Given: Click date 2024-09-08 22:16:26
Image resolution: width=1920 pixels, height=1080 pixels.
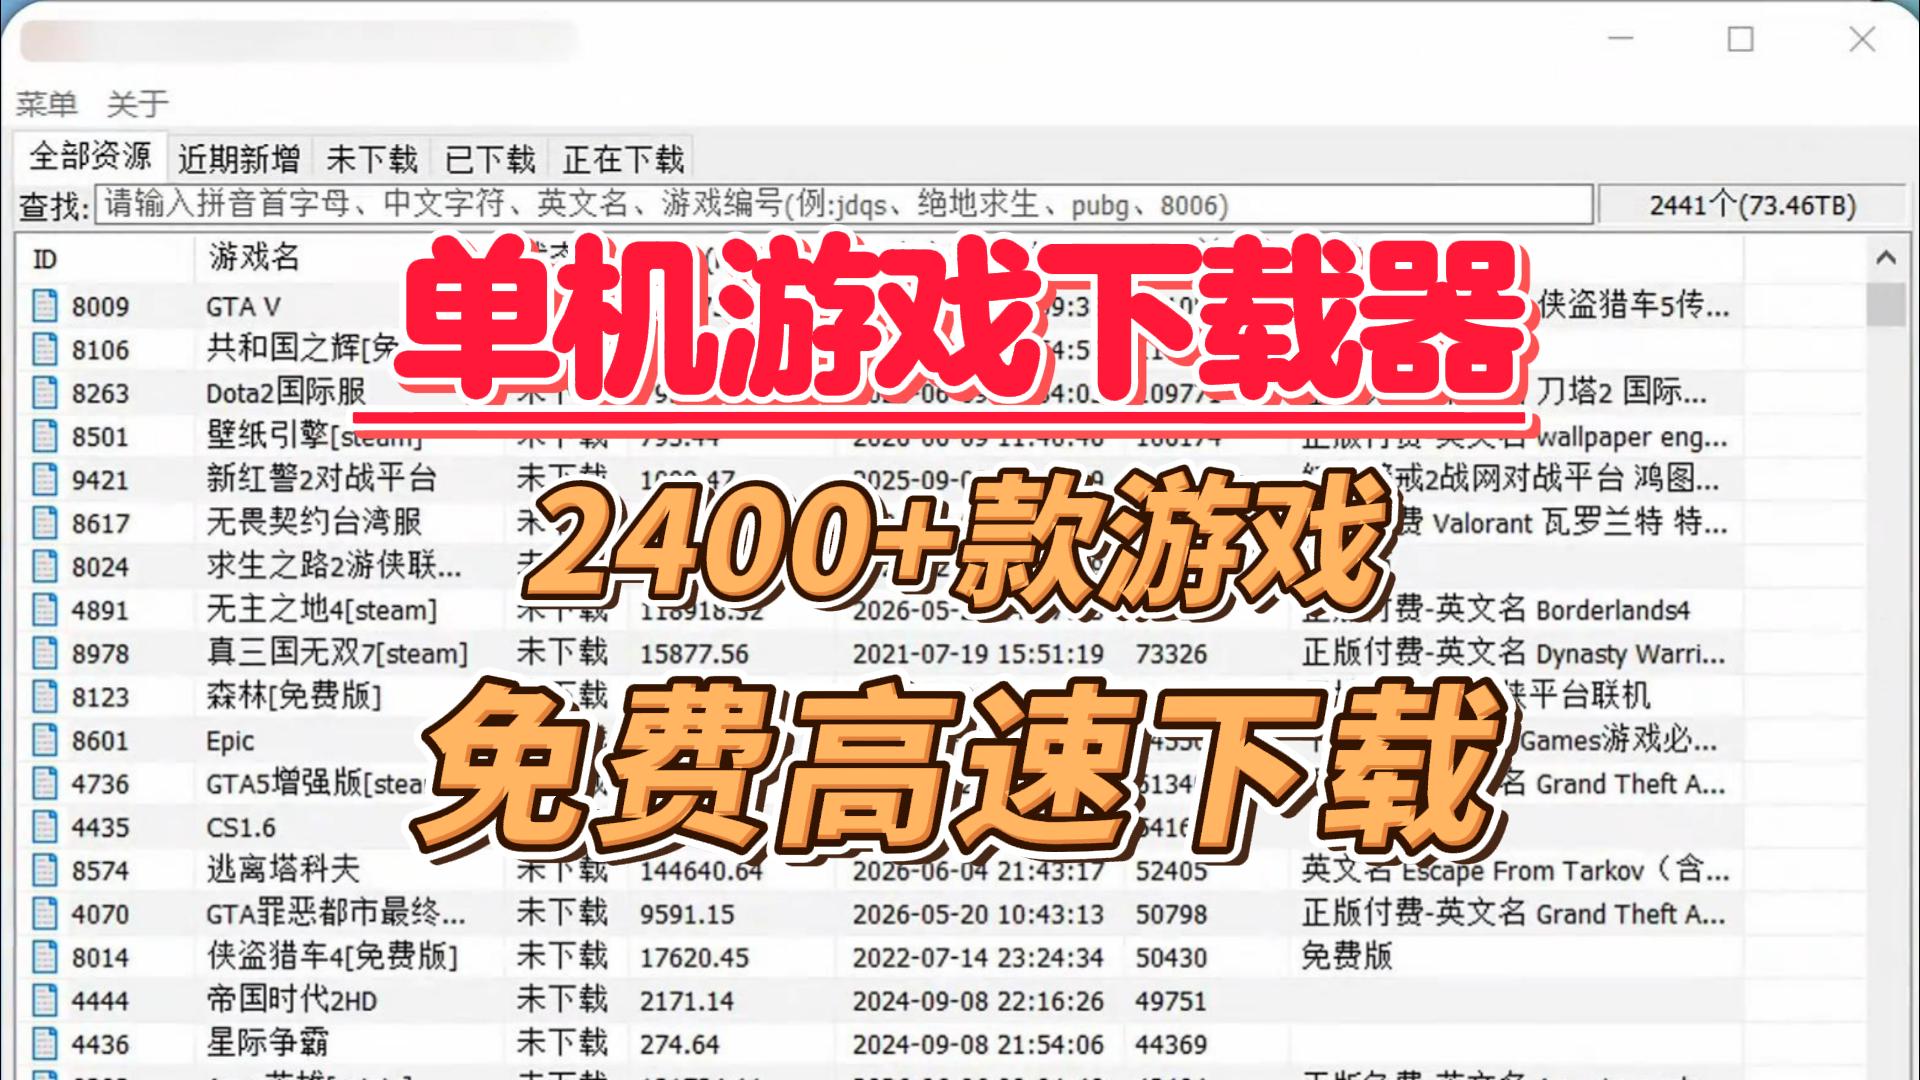Looking at the screenshot, I should (978, 1001).
